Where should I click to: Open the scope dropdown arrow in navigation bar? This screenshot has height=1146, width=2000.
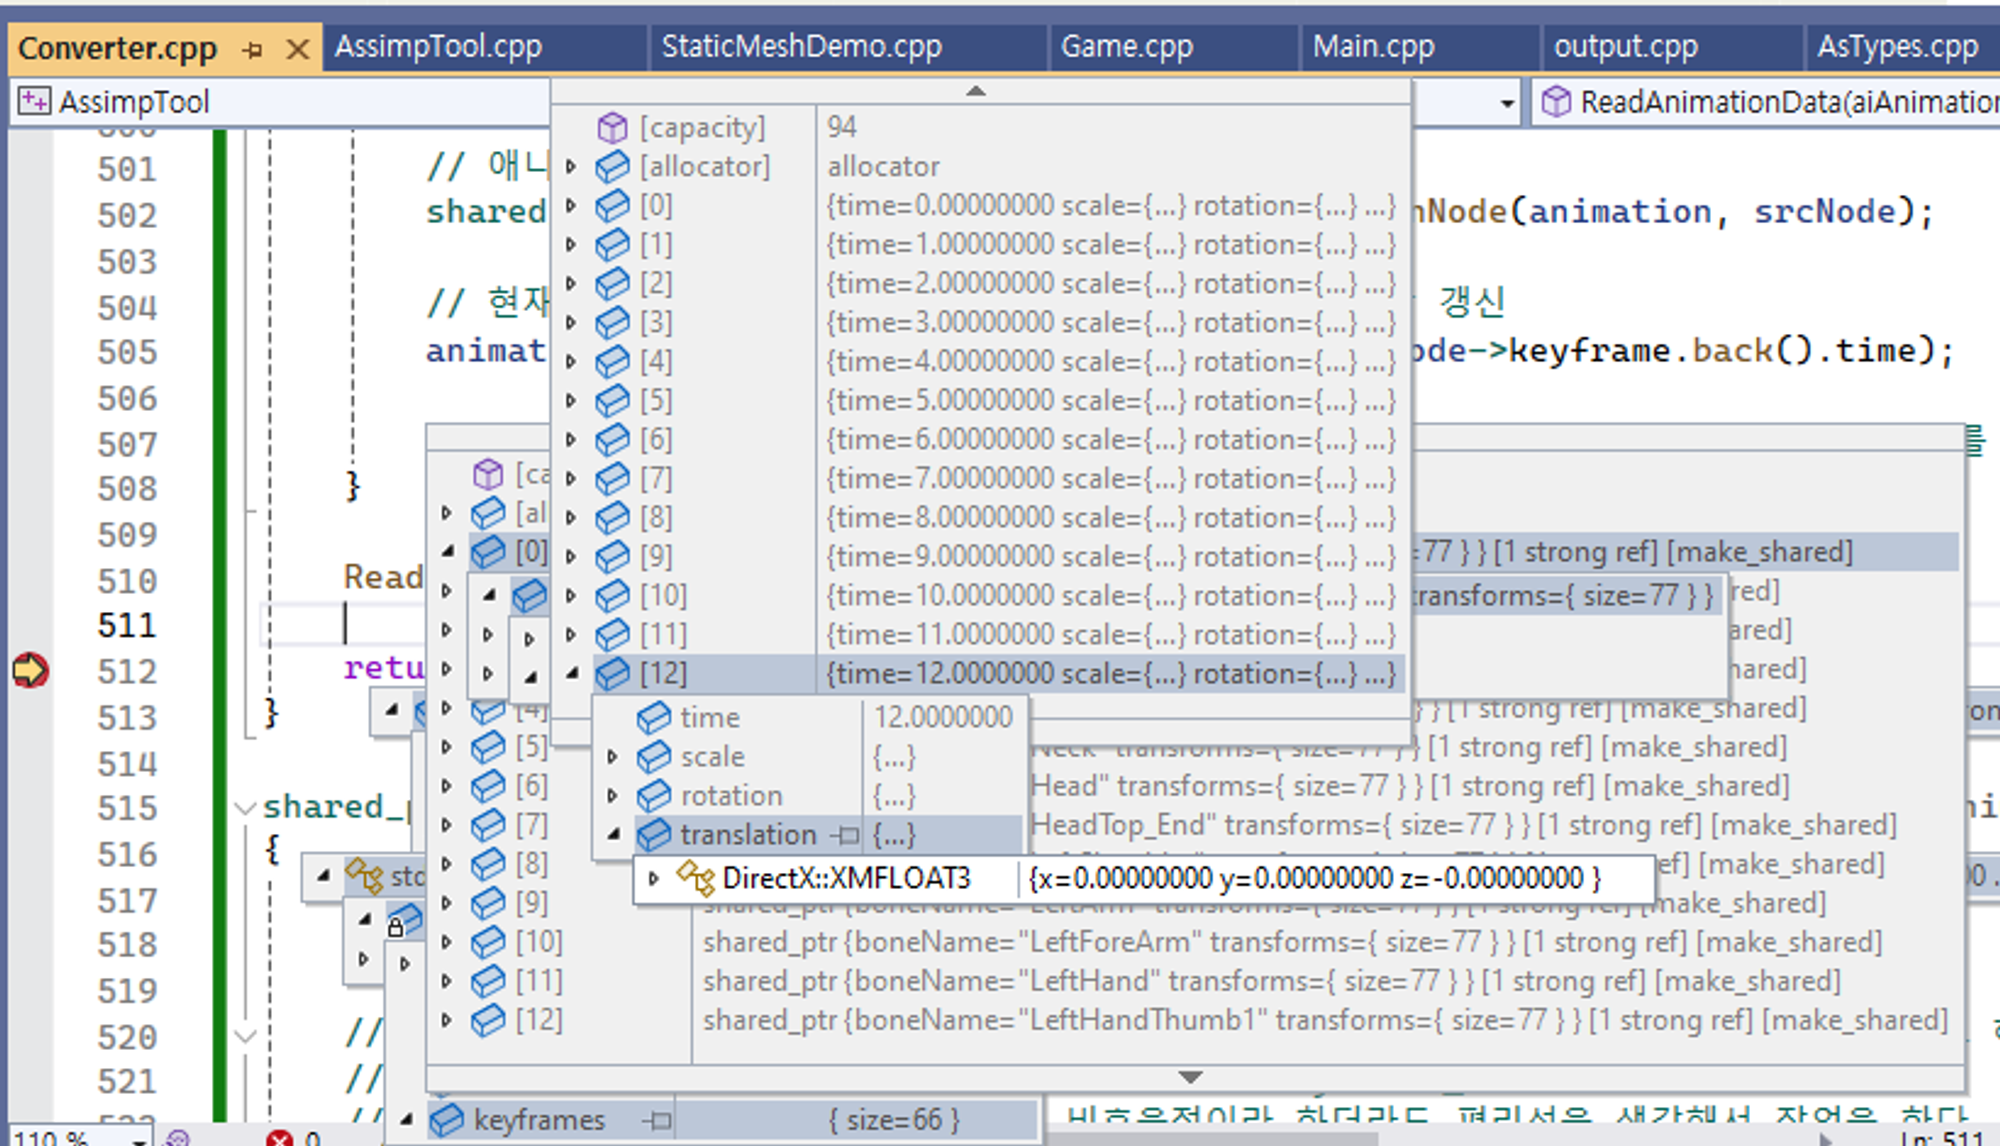(x=1506, y=103)
